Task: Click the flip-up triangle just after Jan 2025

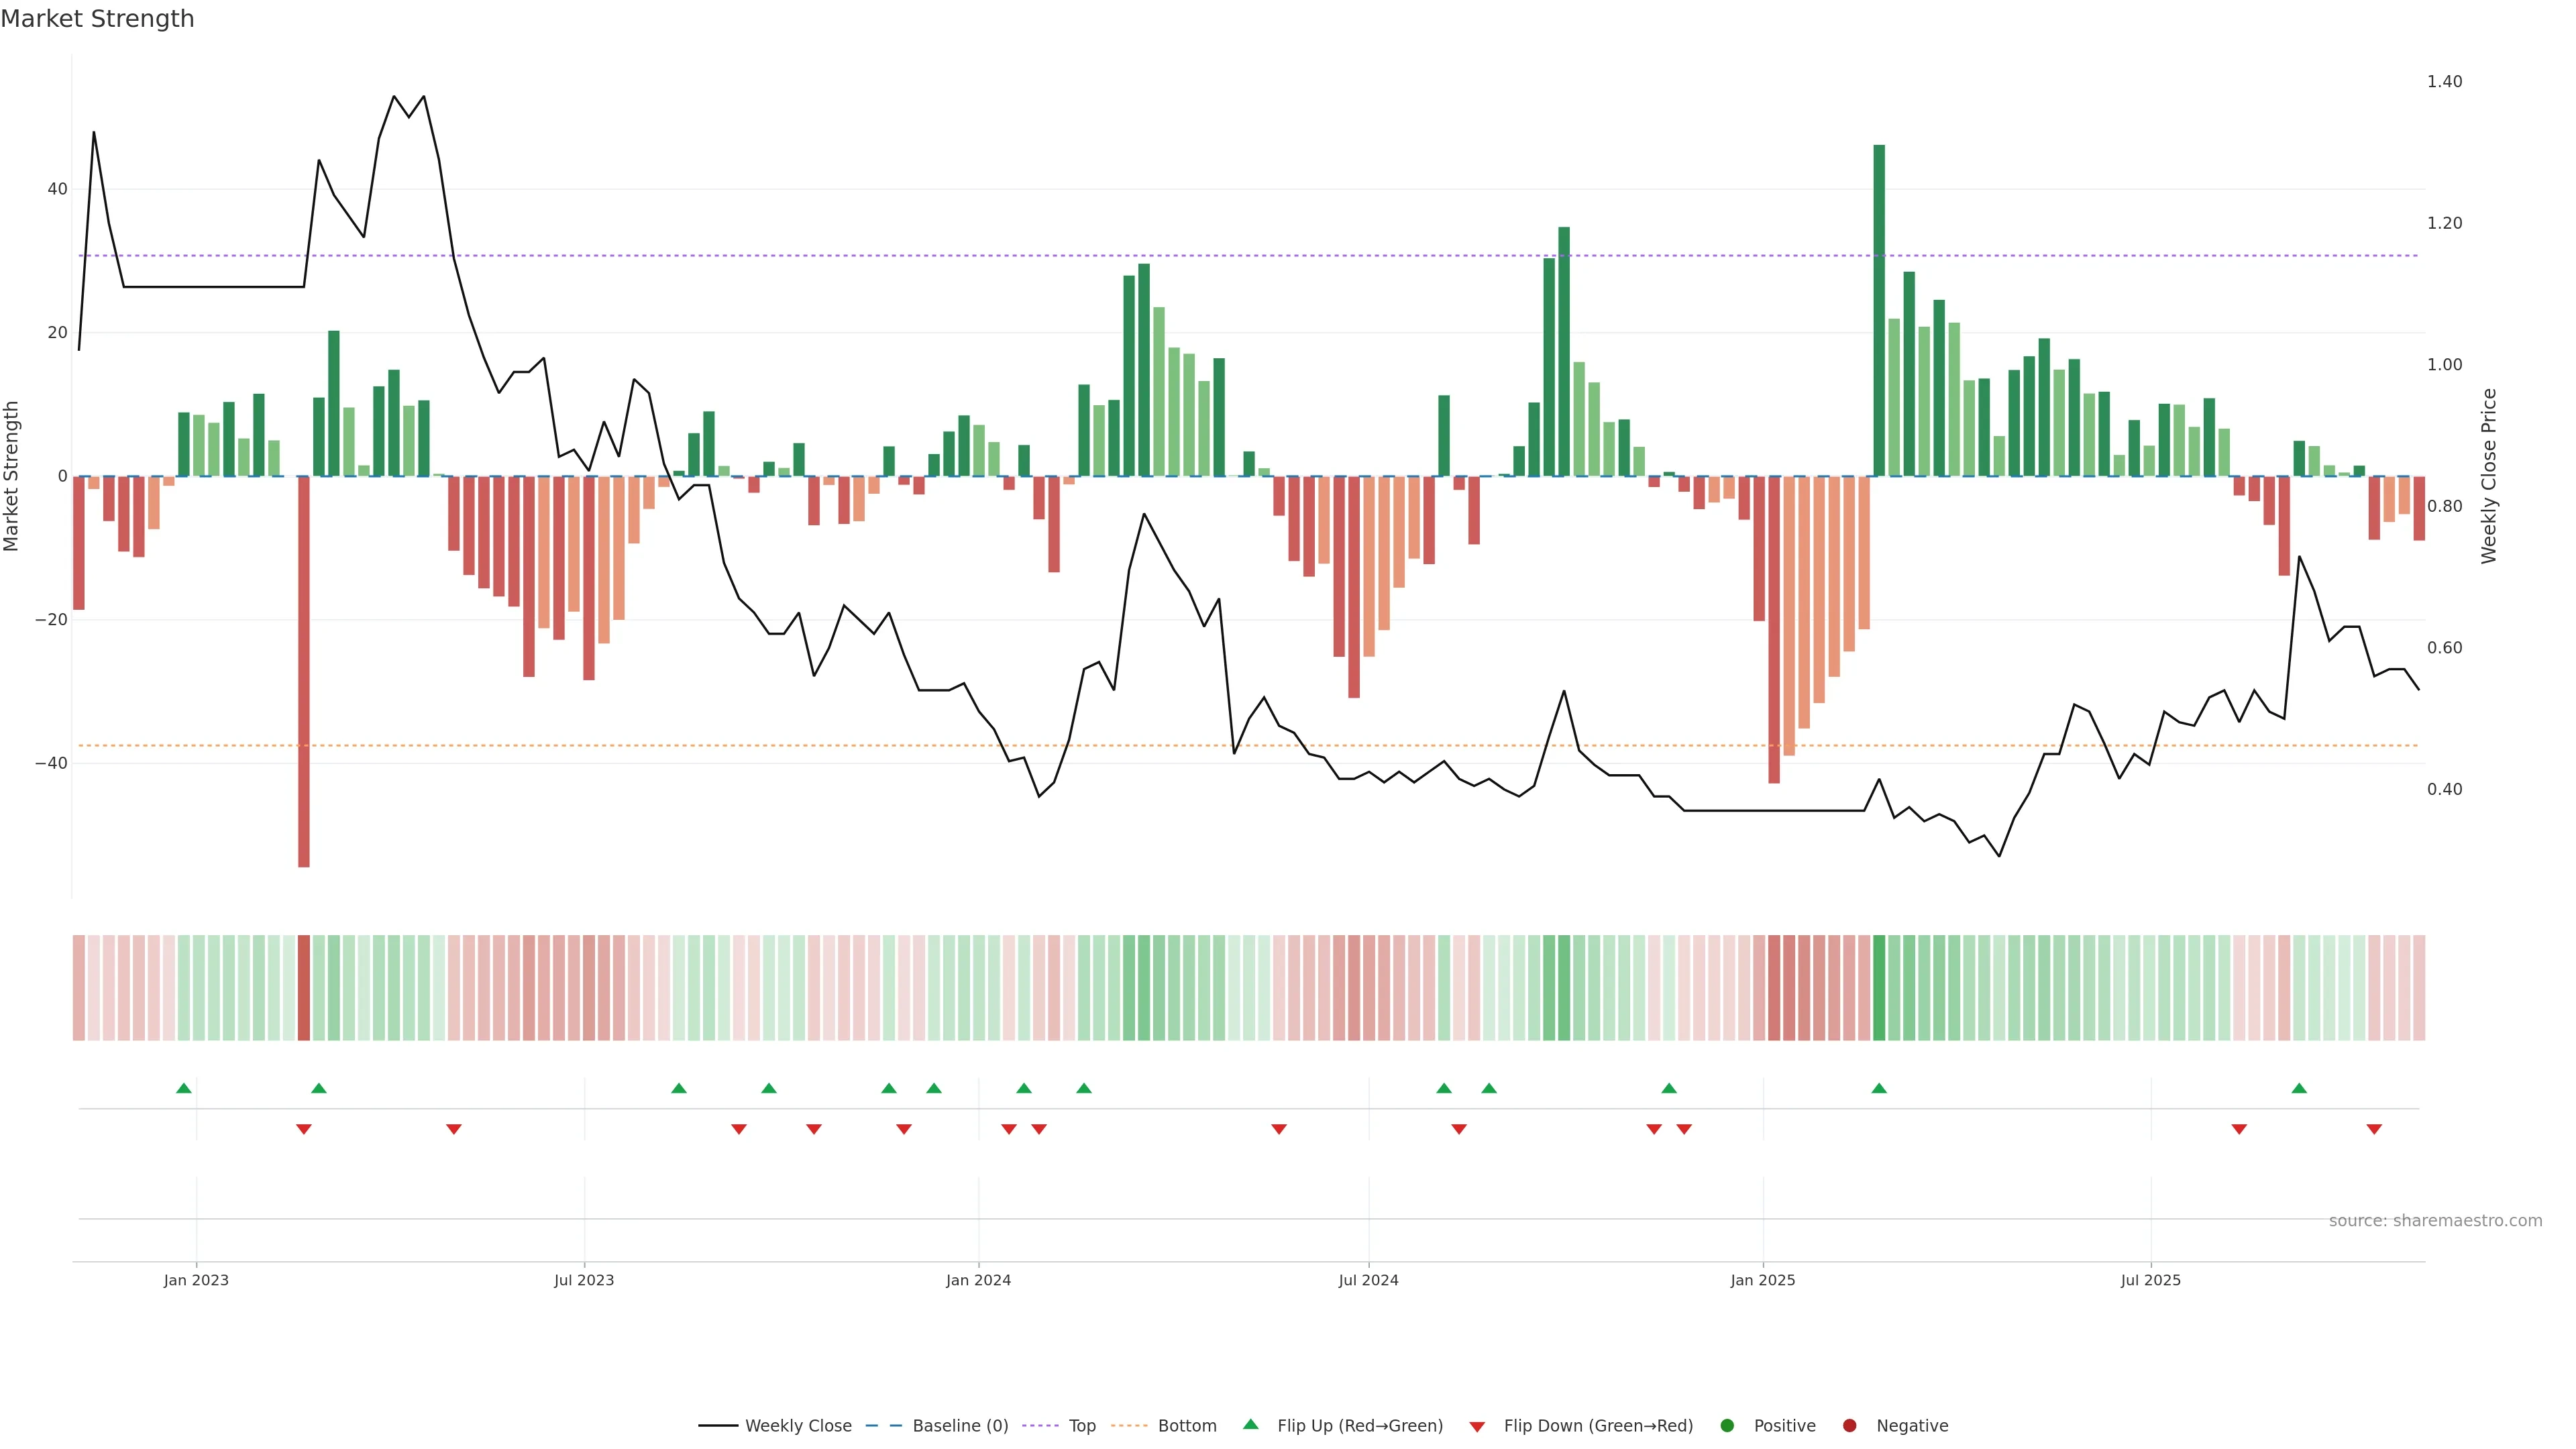Action: point(1879,1088)
